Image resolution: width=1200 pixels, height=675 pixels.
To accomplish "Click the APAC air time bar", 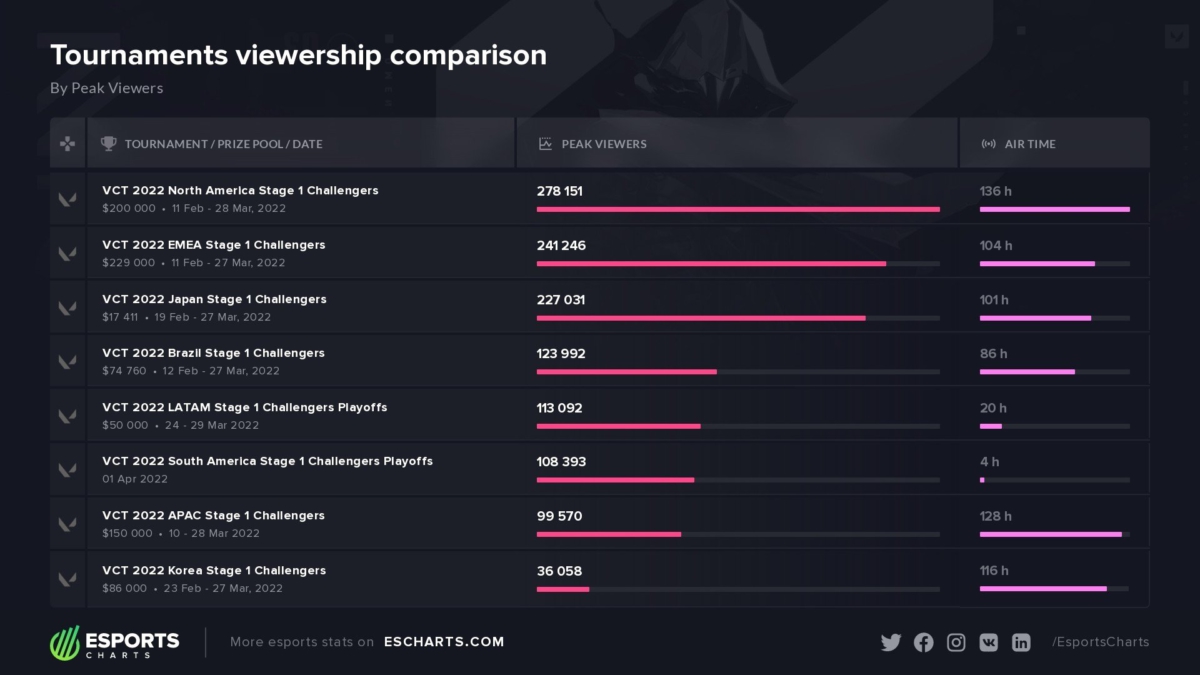I will coord(1051,534).
